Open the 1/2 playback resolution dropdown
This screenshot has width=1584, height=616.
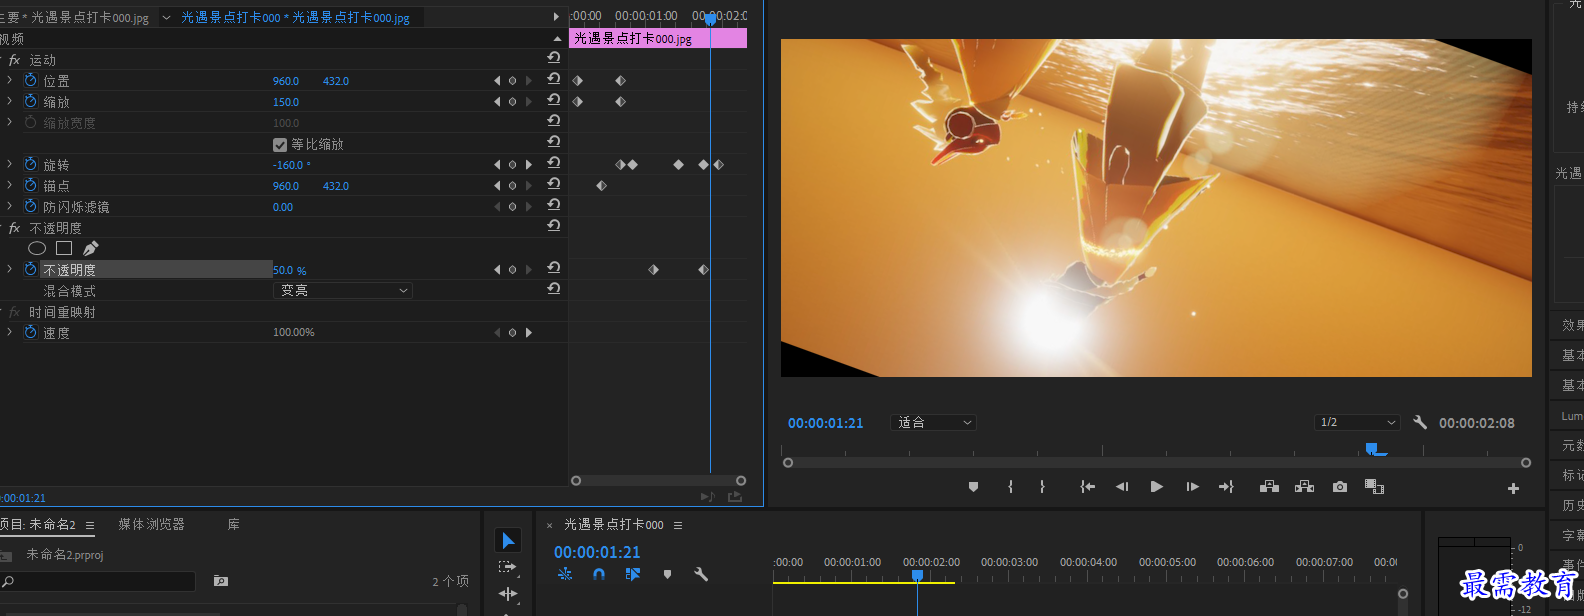pos(1357,423)
